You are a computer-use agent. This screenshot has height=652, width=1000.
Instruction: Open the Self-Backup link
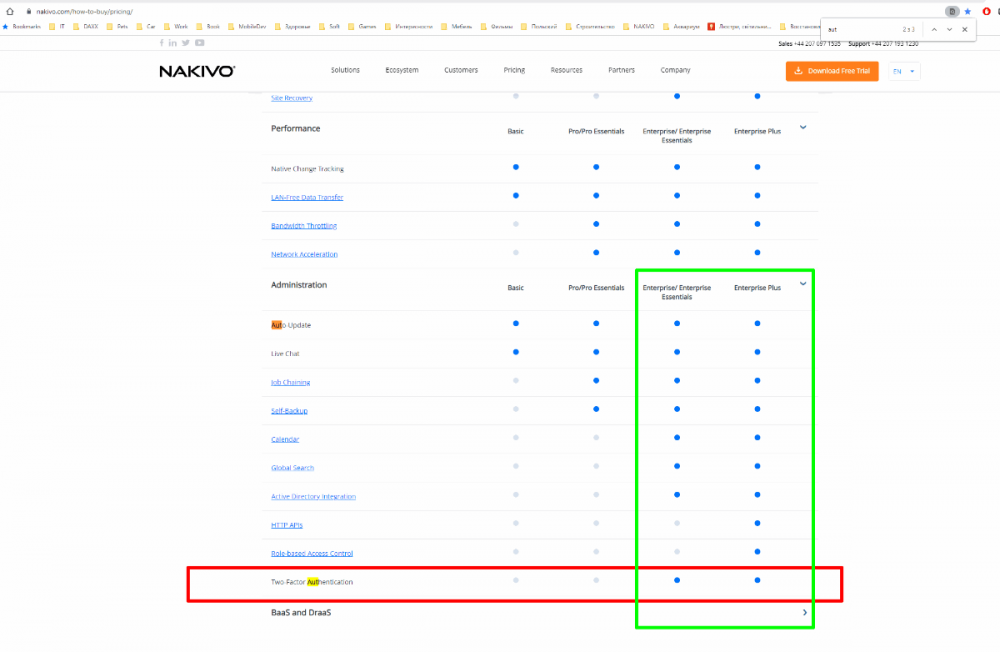[289, 411]
